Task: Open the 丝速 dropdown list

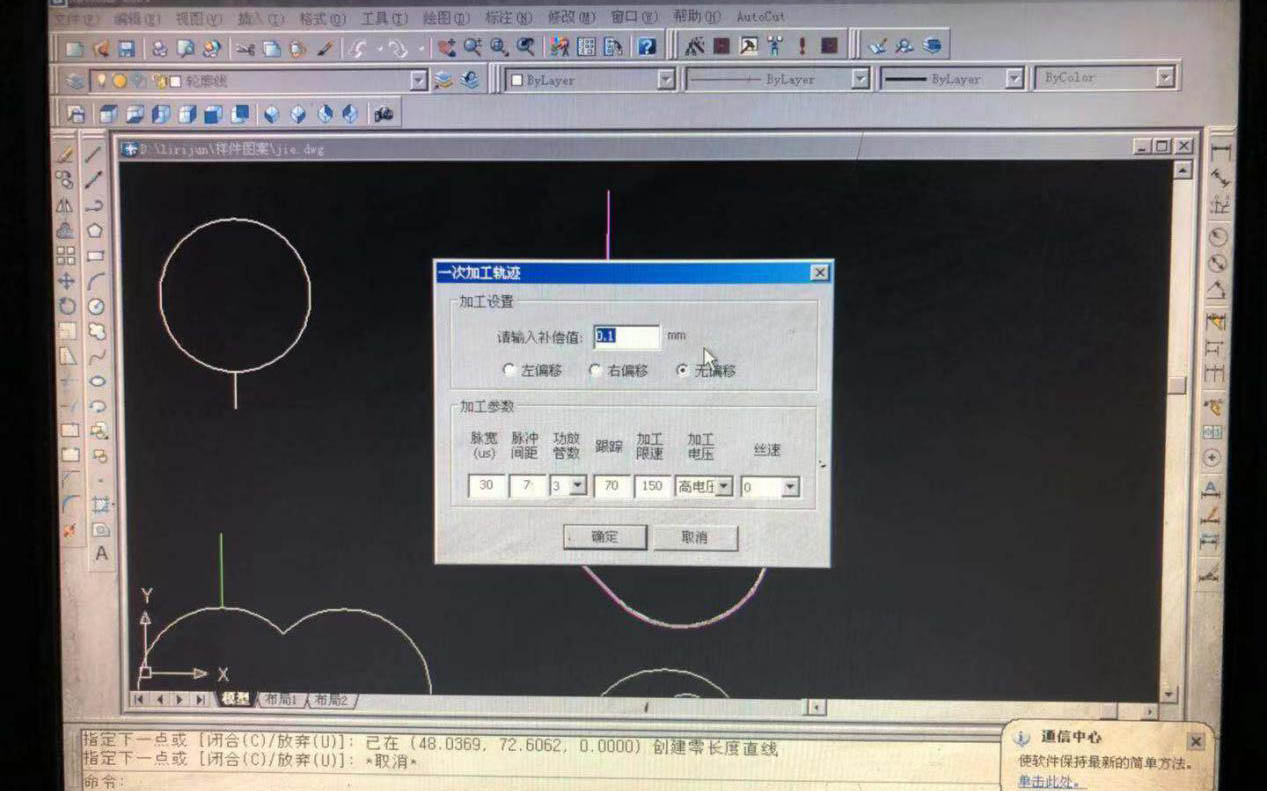Action: click(790, 487)
